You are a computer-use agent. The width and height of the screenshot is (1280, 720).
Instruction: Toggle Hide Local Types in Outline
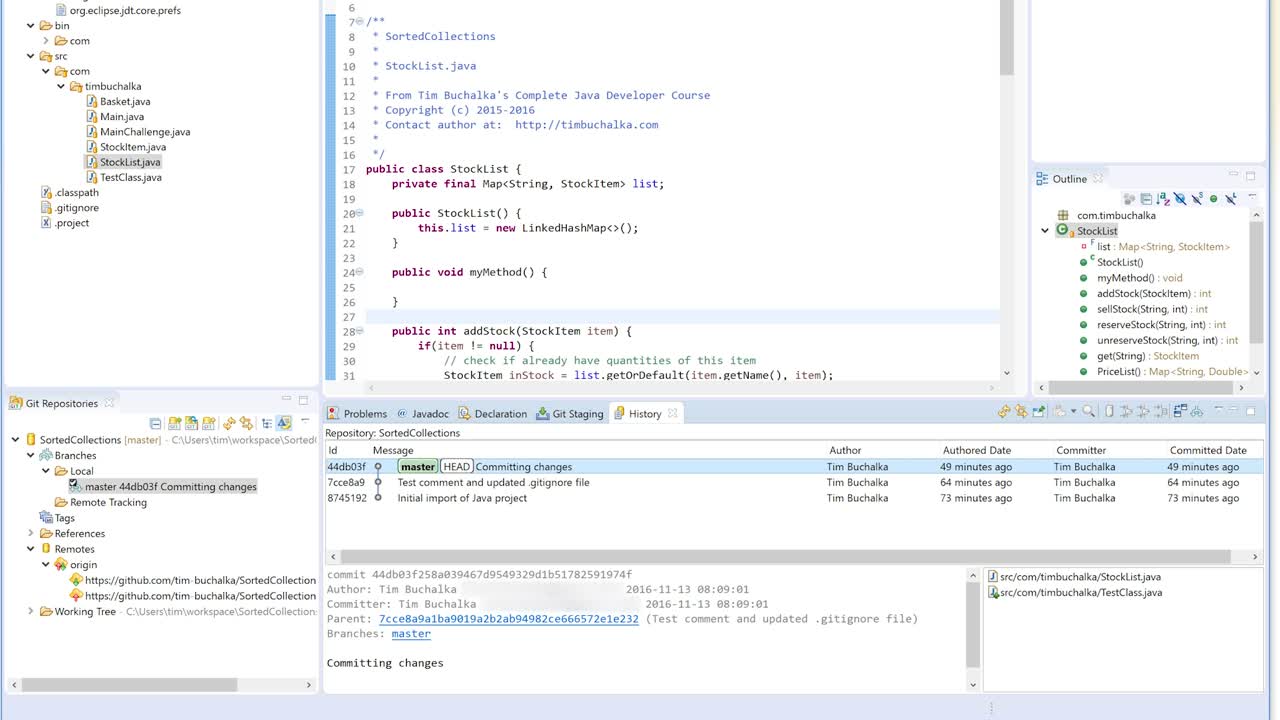pyautogui.click(x=1231, y=199)
